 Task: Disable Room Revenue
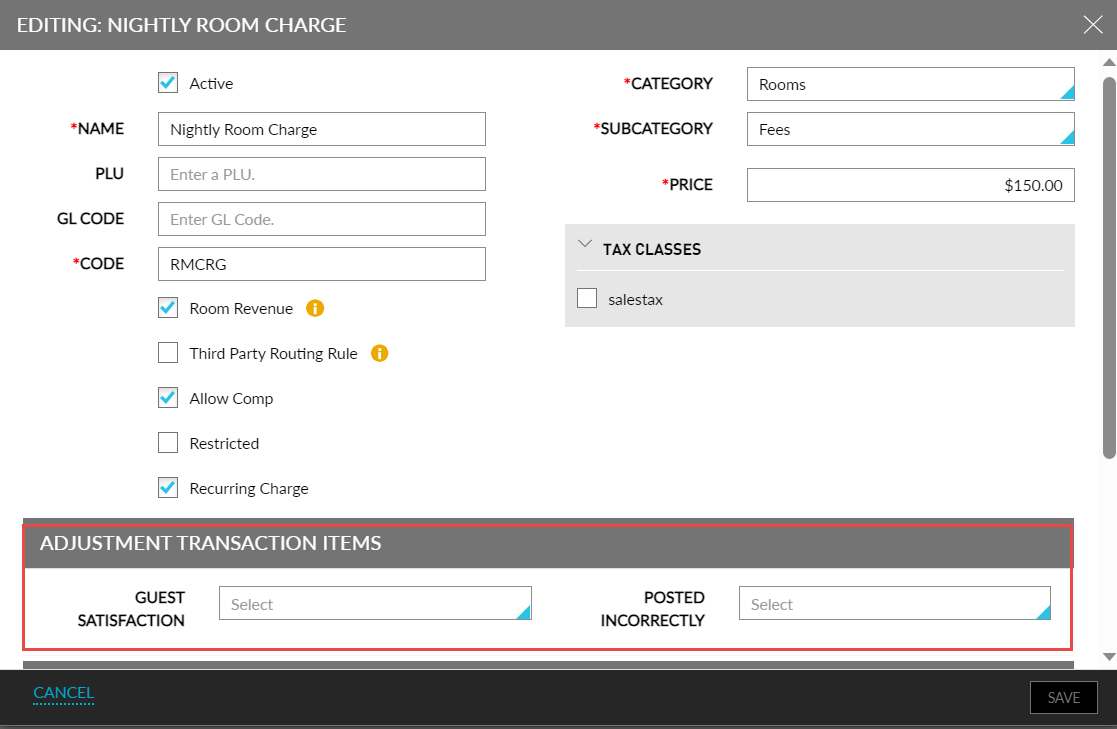(x=168, y=308)
